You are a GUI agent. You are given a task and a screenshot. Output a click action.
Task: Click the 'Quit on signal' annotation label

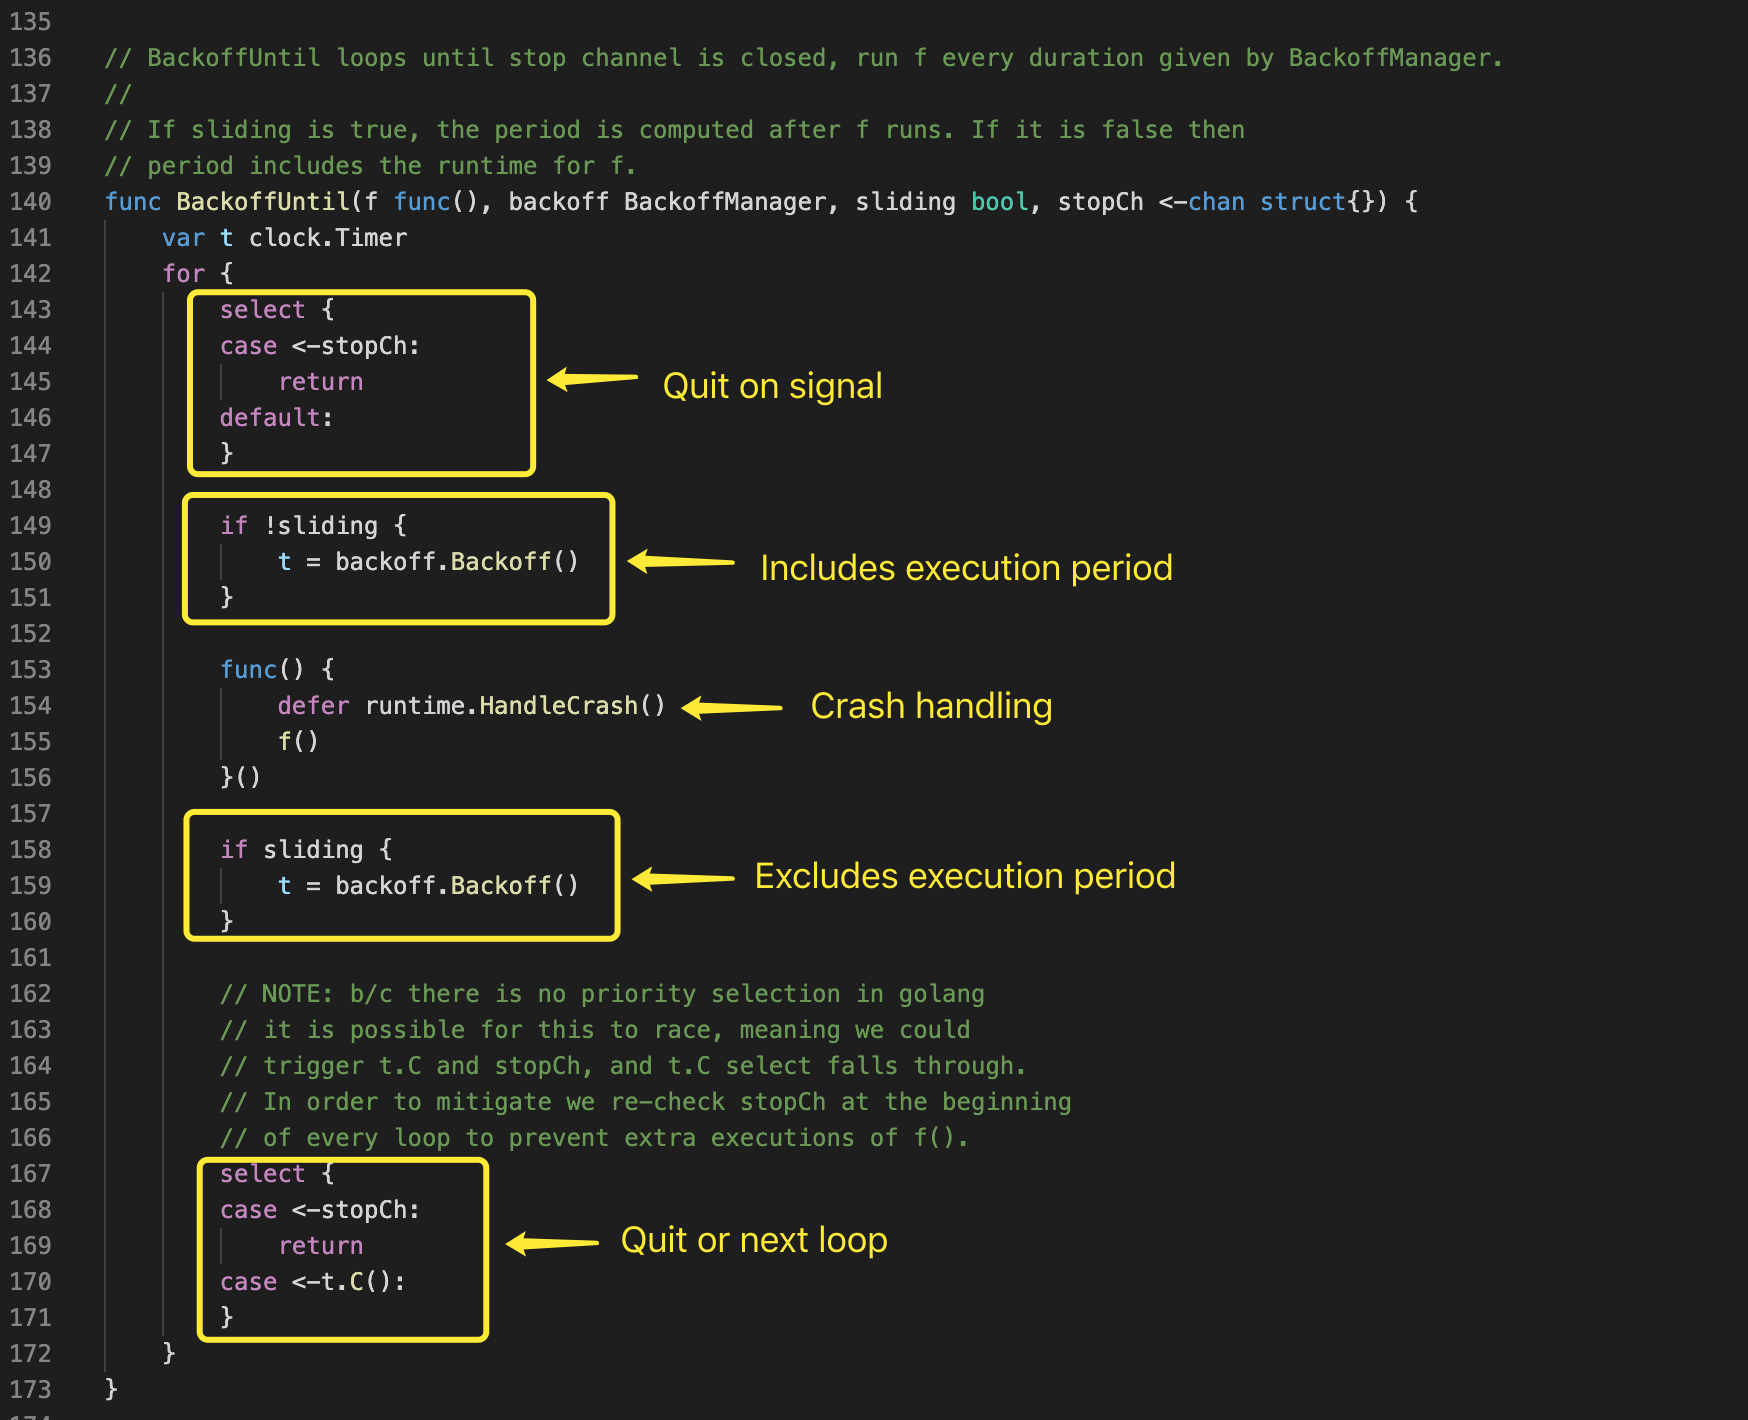click(772, 386)
